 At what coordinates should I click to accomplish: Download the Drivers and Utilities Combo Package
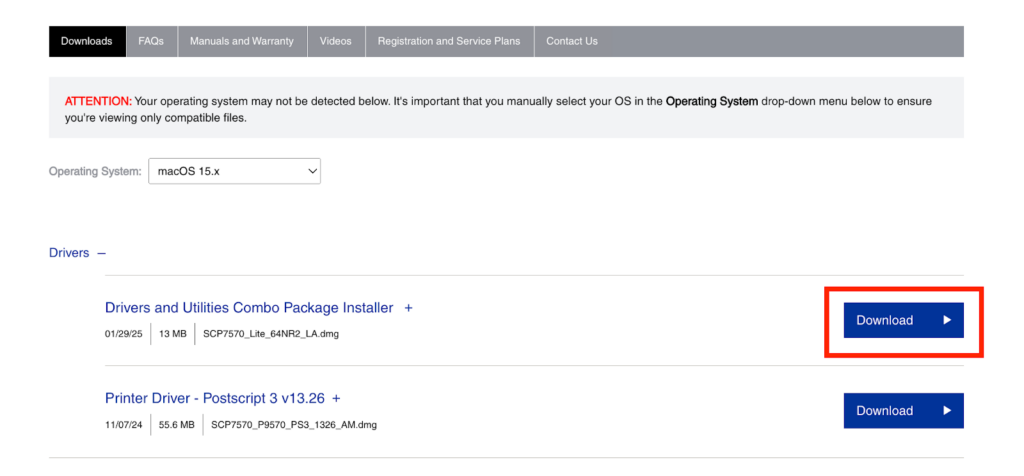coord(903,320)
